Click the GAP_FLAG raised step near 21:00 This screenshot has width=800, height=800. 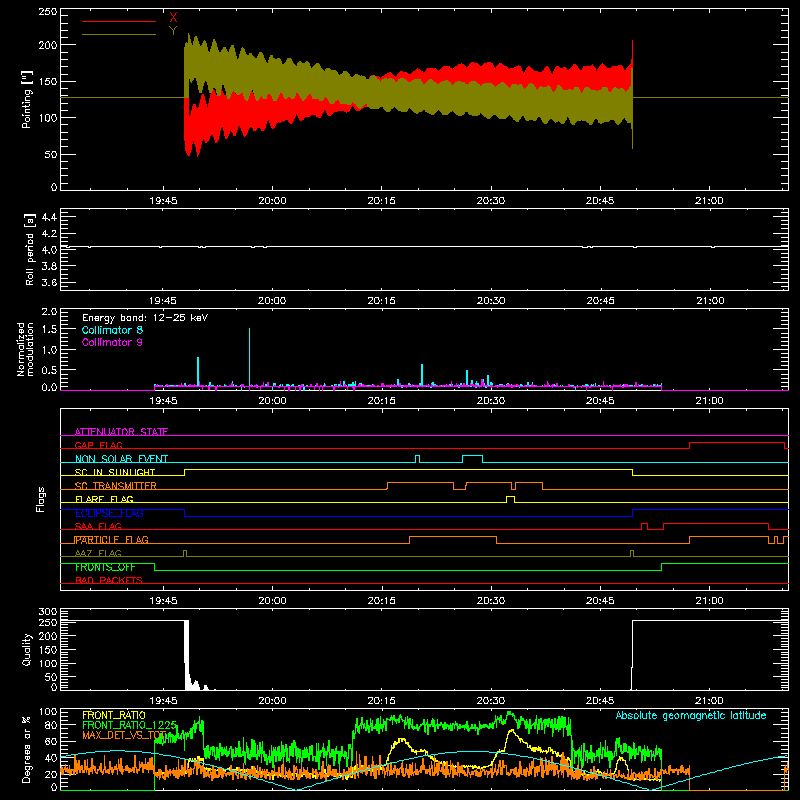737,443
